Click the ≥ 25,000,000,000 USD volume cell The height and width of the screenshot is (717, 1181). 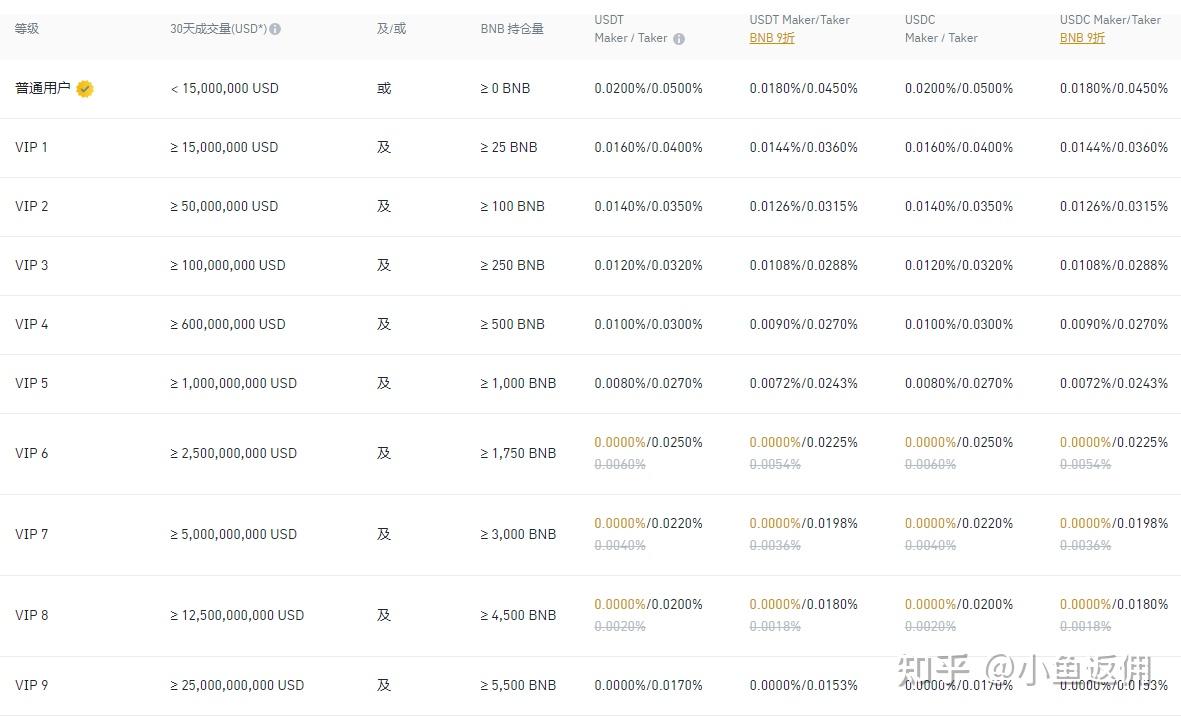click(x=237, y=685)
